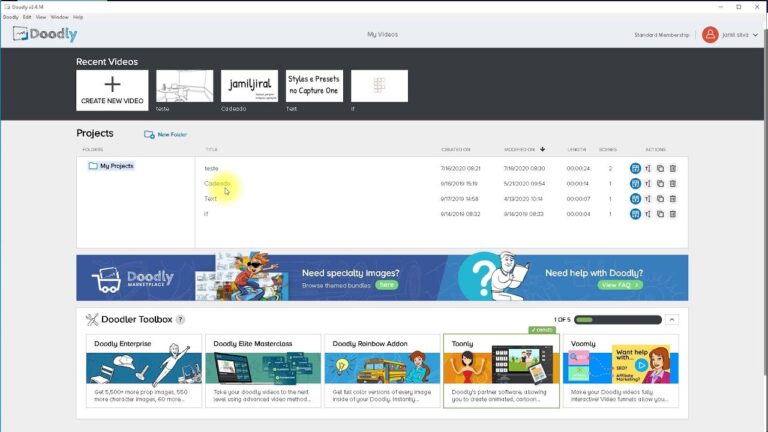Click the trash icon in the Text row
This screenshot has height=432, width=768.
[x=673, y=199]
